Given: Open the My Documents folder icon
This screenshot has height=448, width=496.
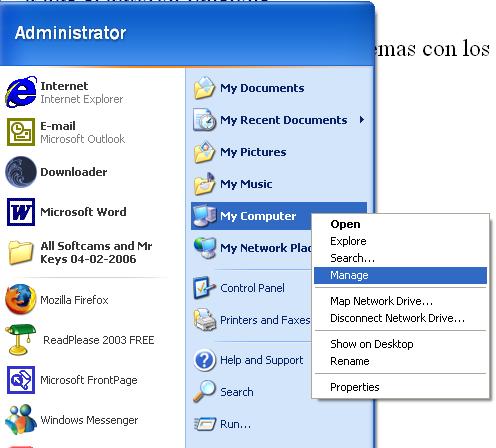Looking at the screenshot, I should tap(204, 88).
